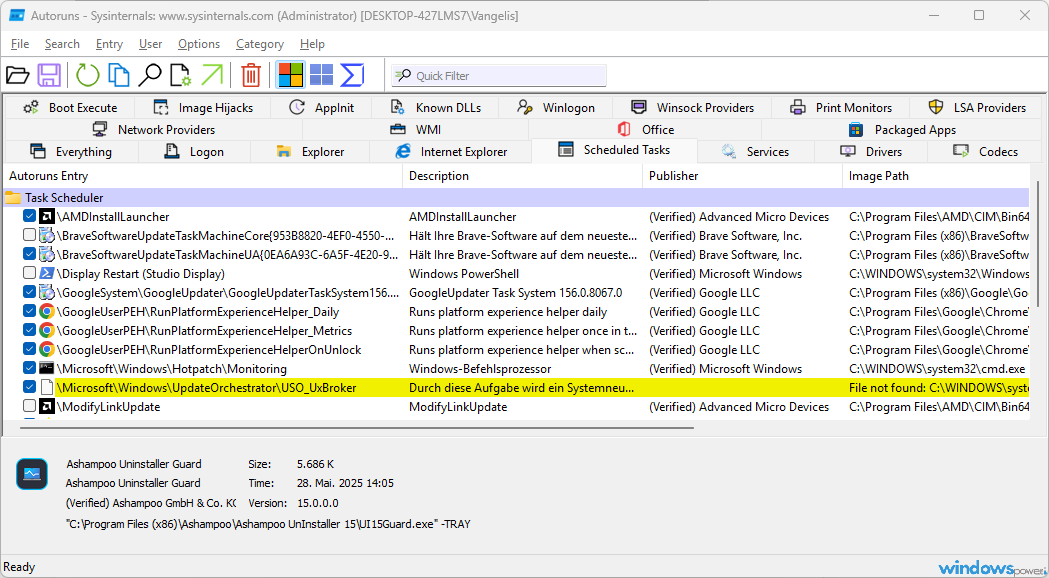The height and width of the screenshot is (578, 1049).
Task: Open the File menu
Action: coord(20,43)
